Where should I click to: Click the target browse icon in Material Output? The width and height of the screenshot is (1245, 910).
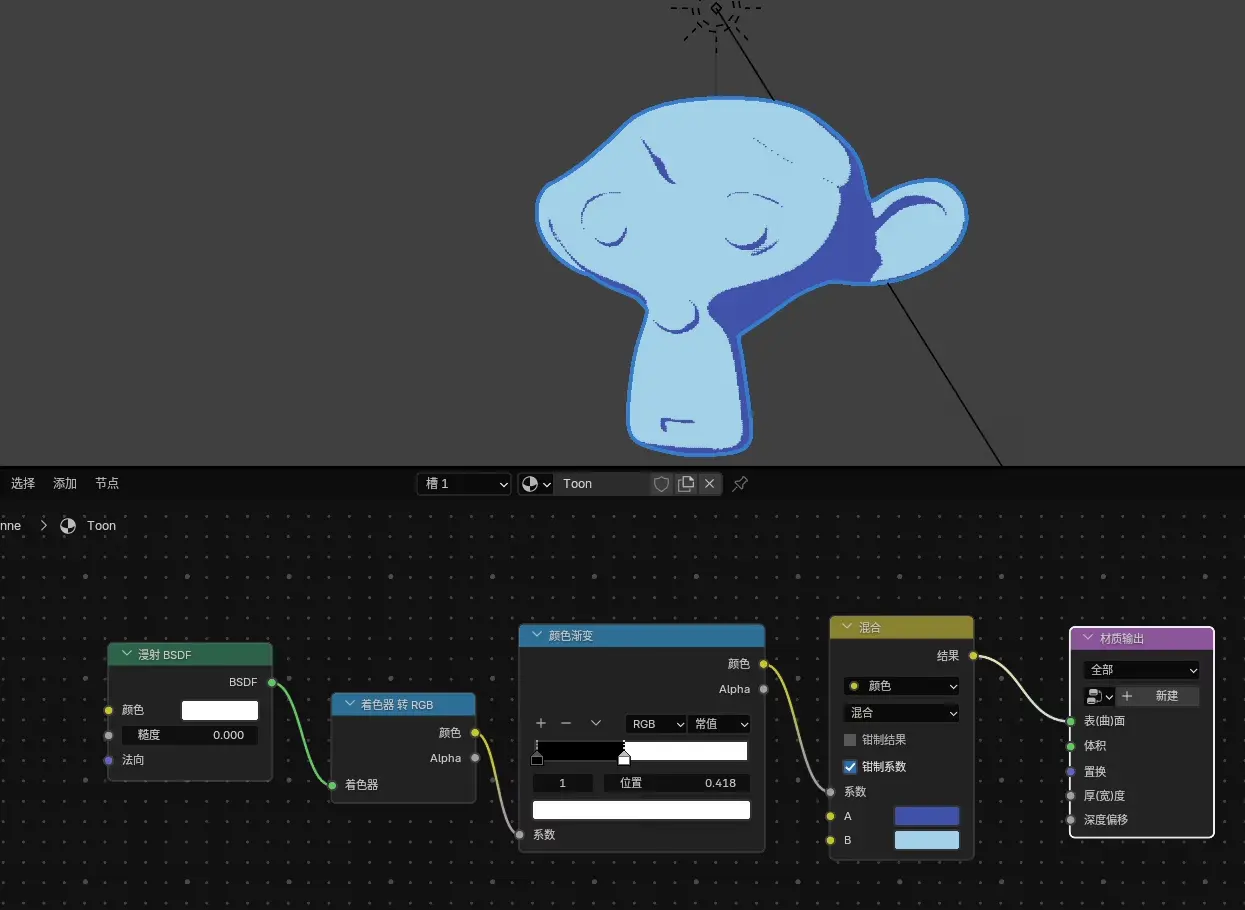click(1099, 696)
